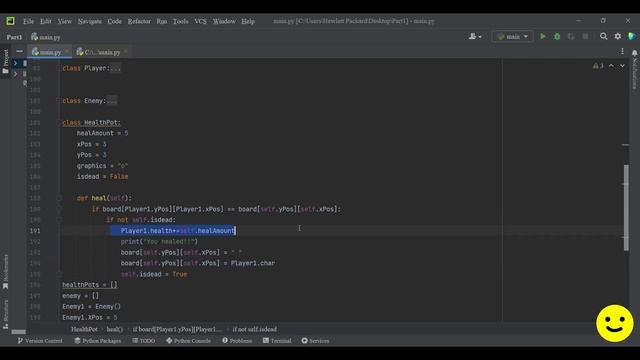Open the Run menu
Image resolution: width=640 pixels, height=360 pixels.
(161, 21)
